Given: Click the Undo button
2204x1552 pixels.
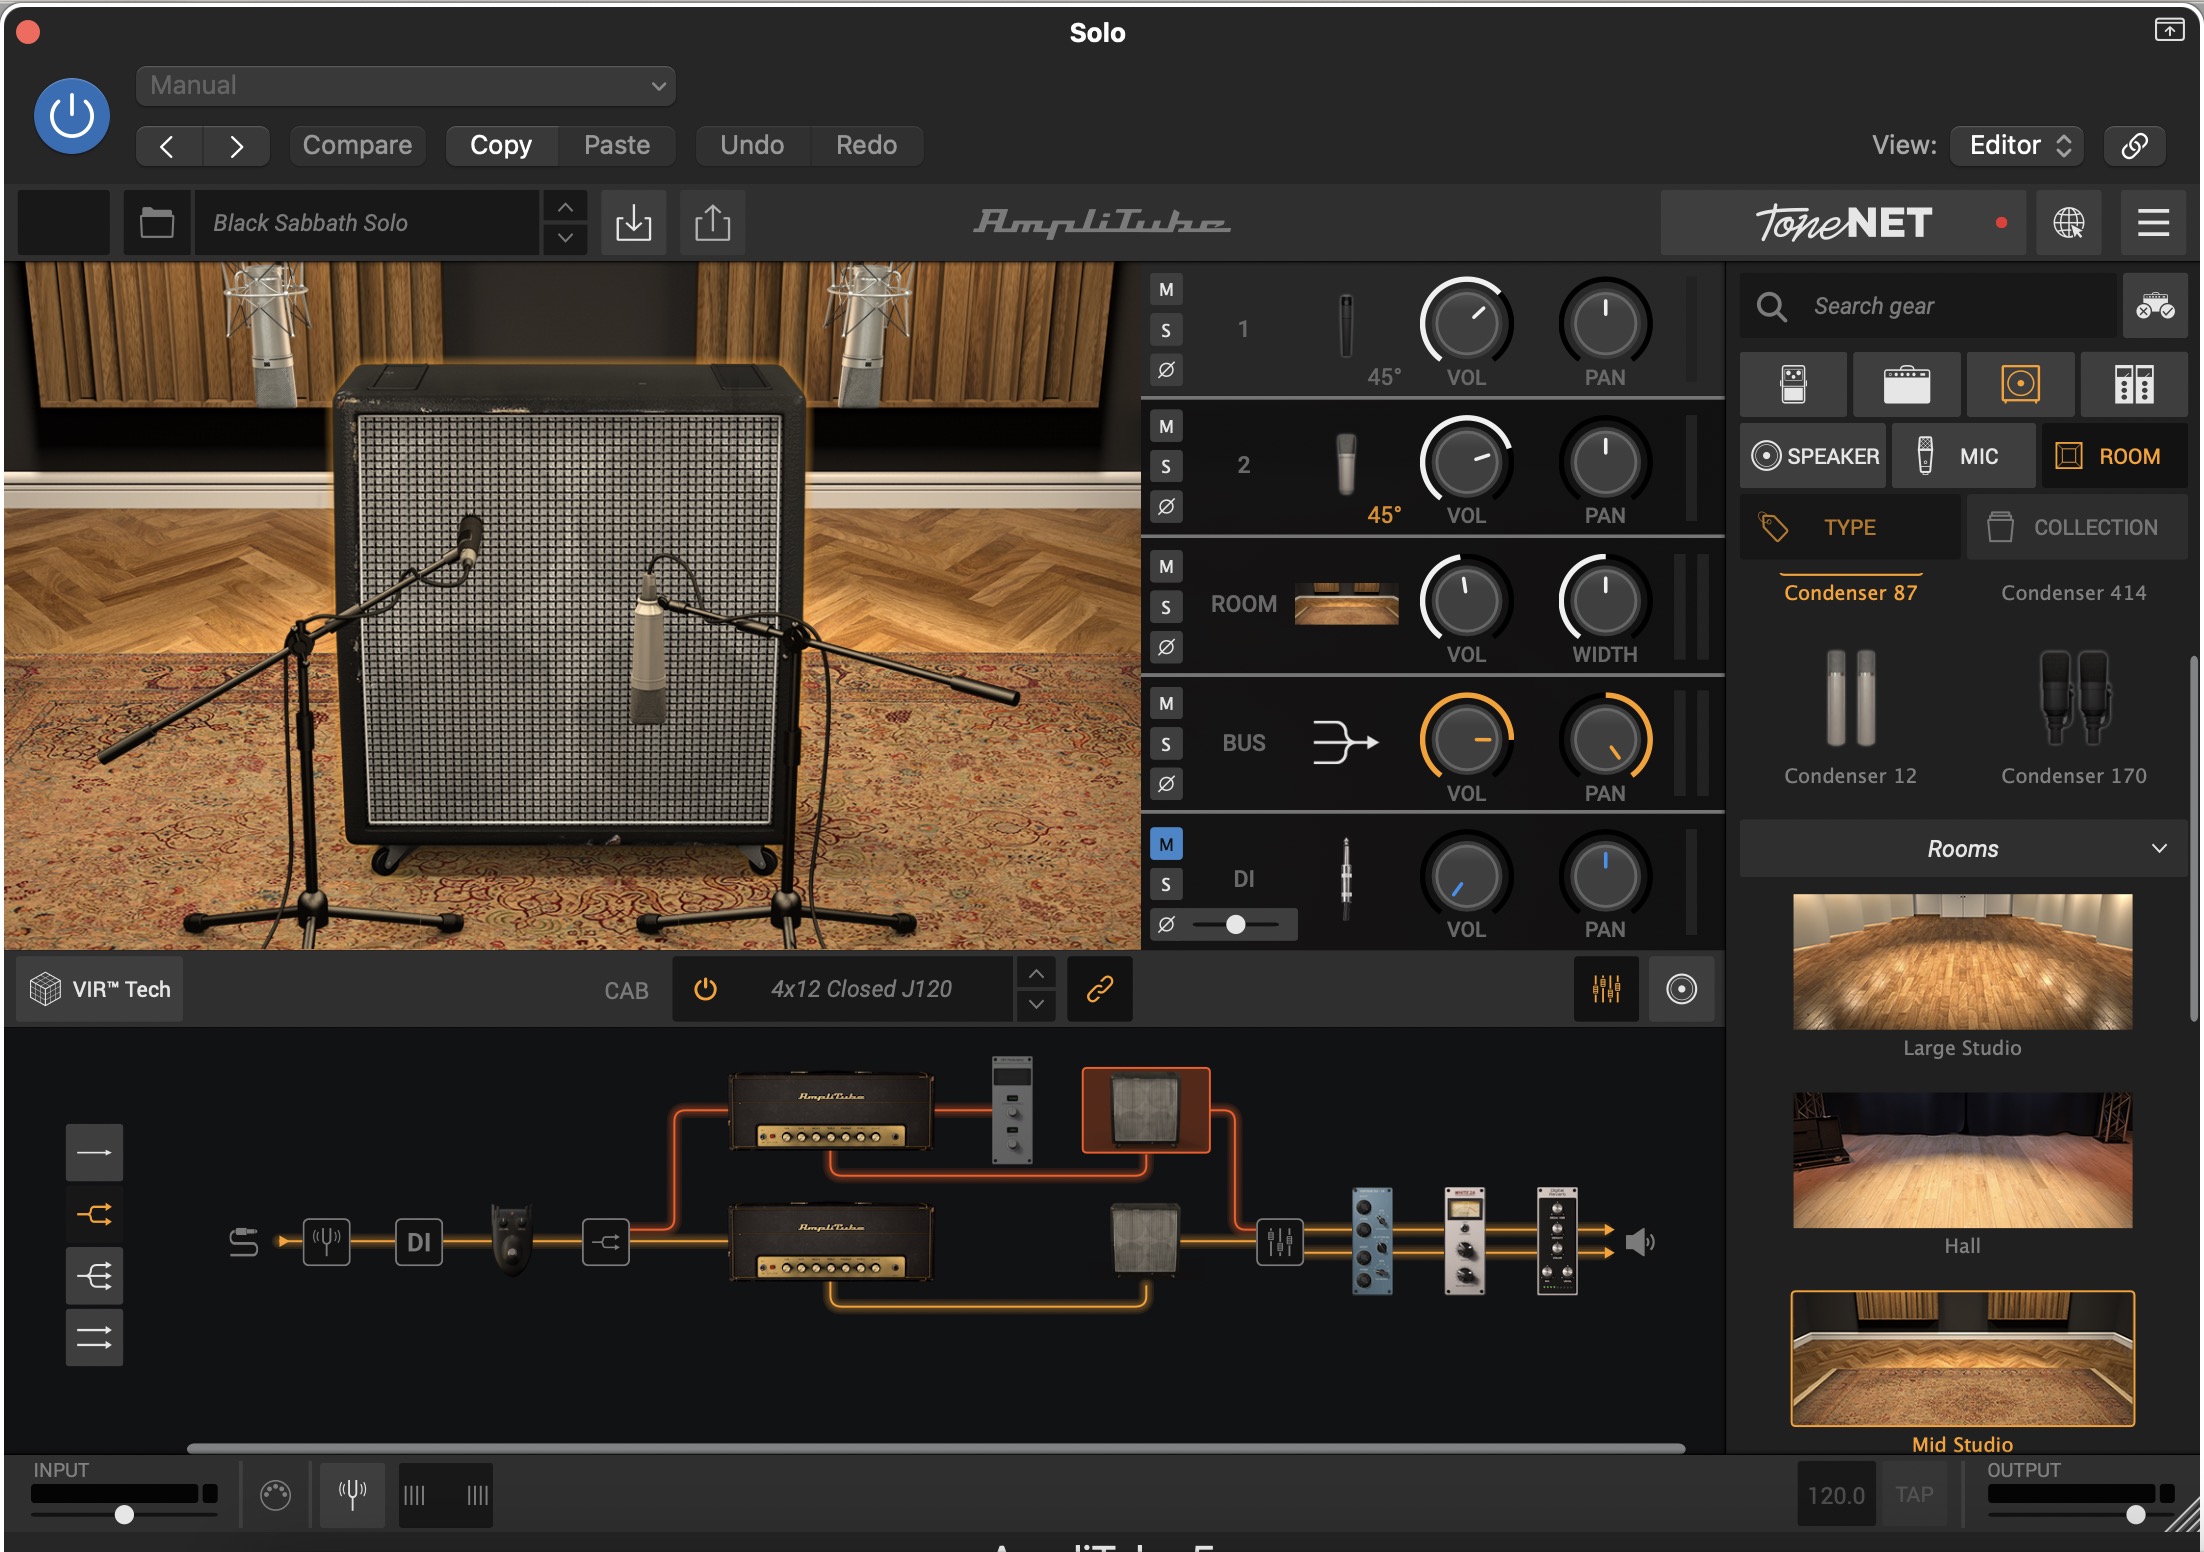Looking at the screenshot, I should click(x=752, y=146).
